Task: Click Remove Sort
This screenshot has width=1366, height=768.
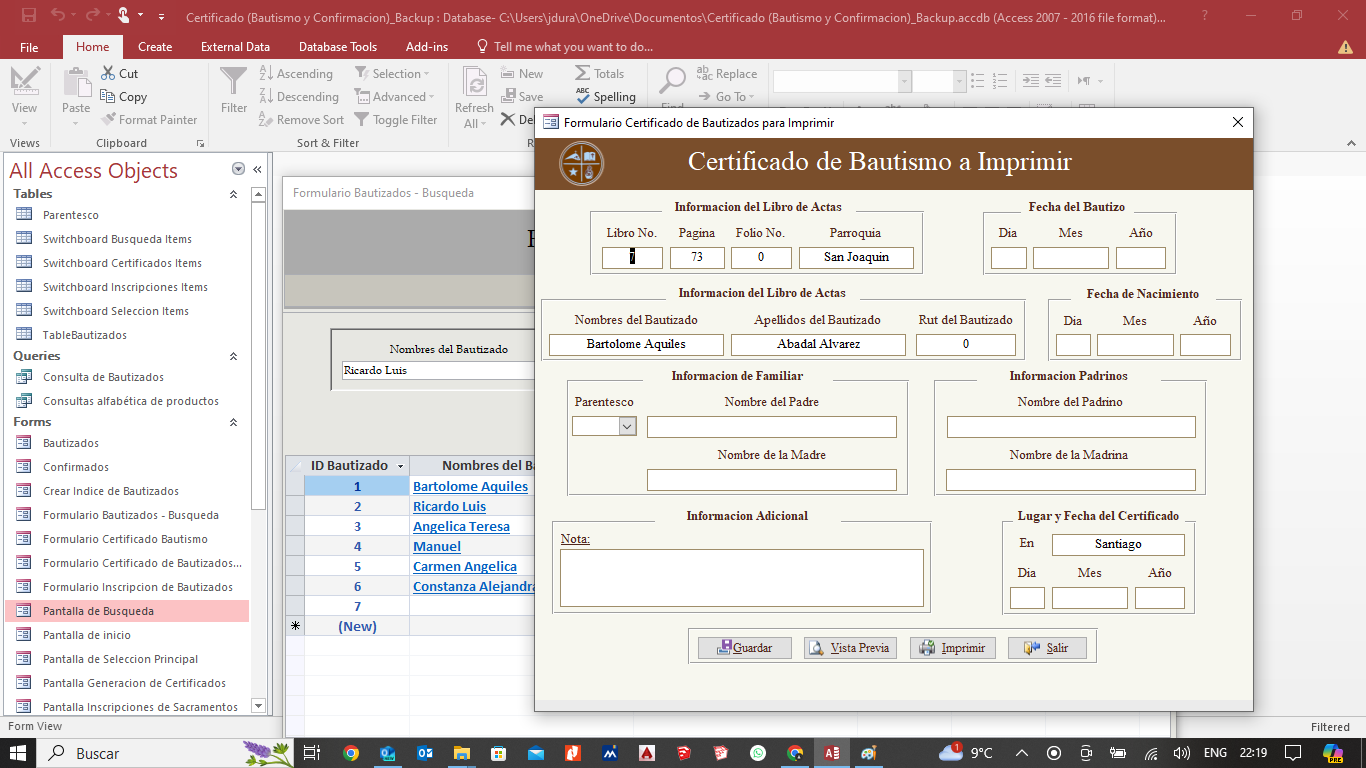Action: tap(301, 119)
